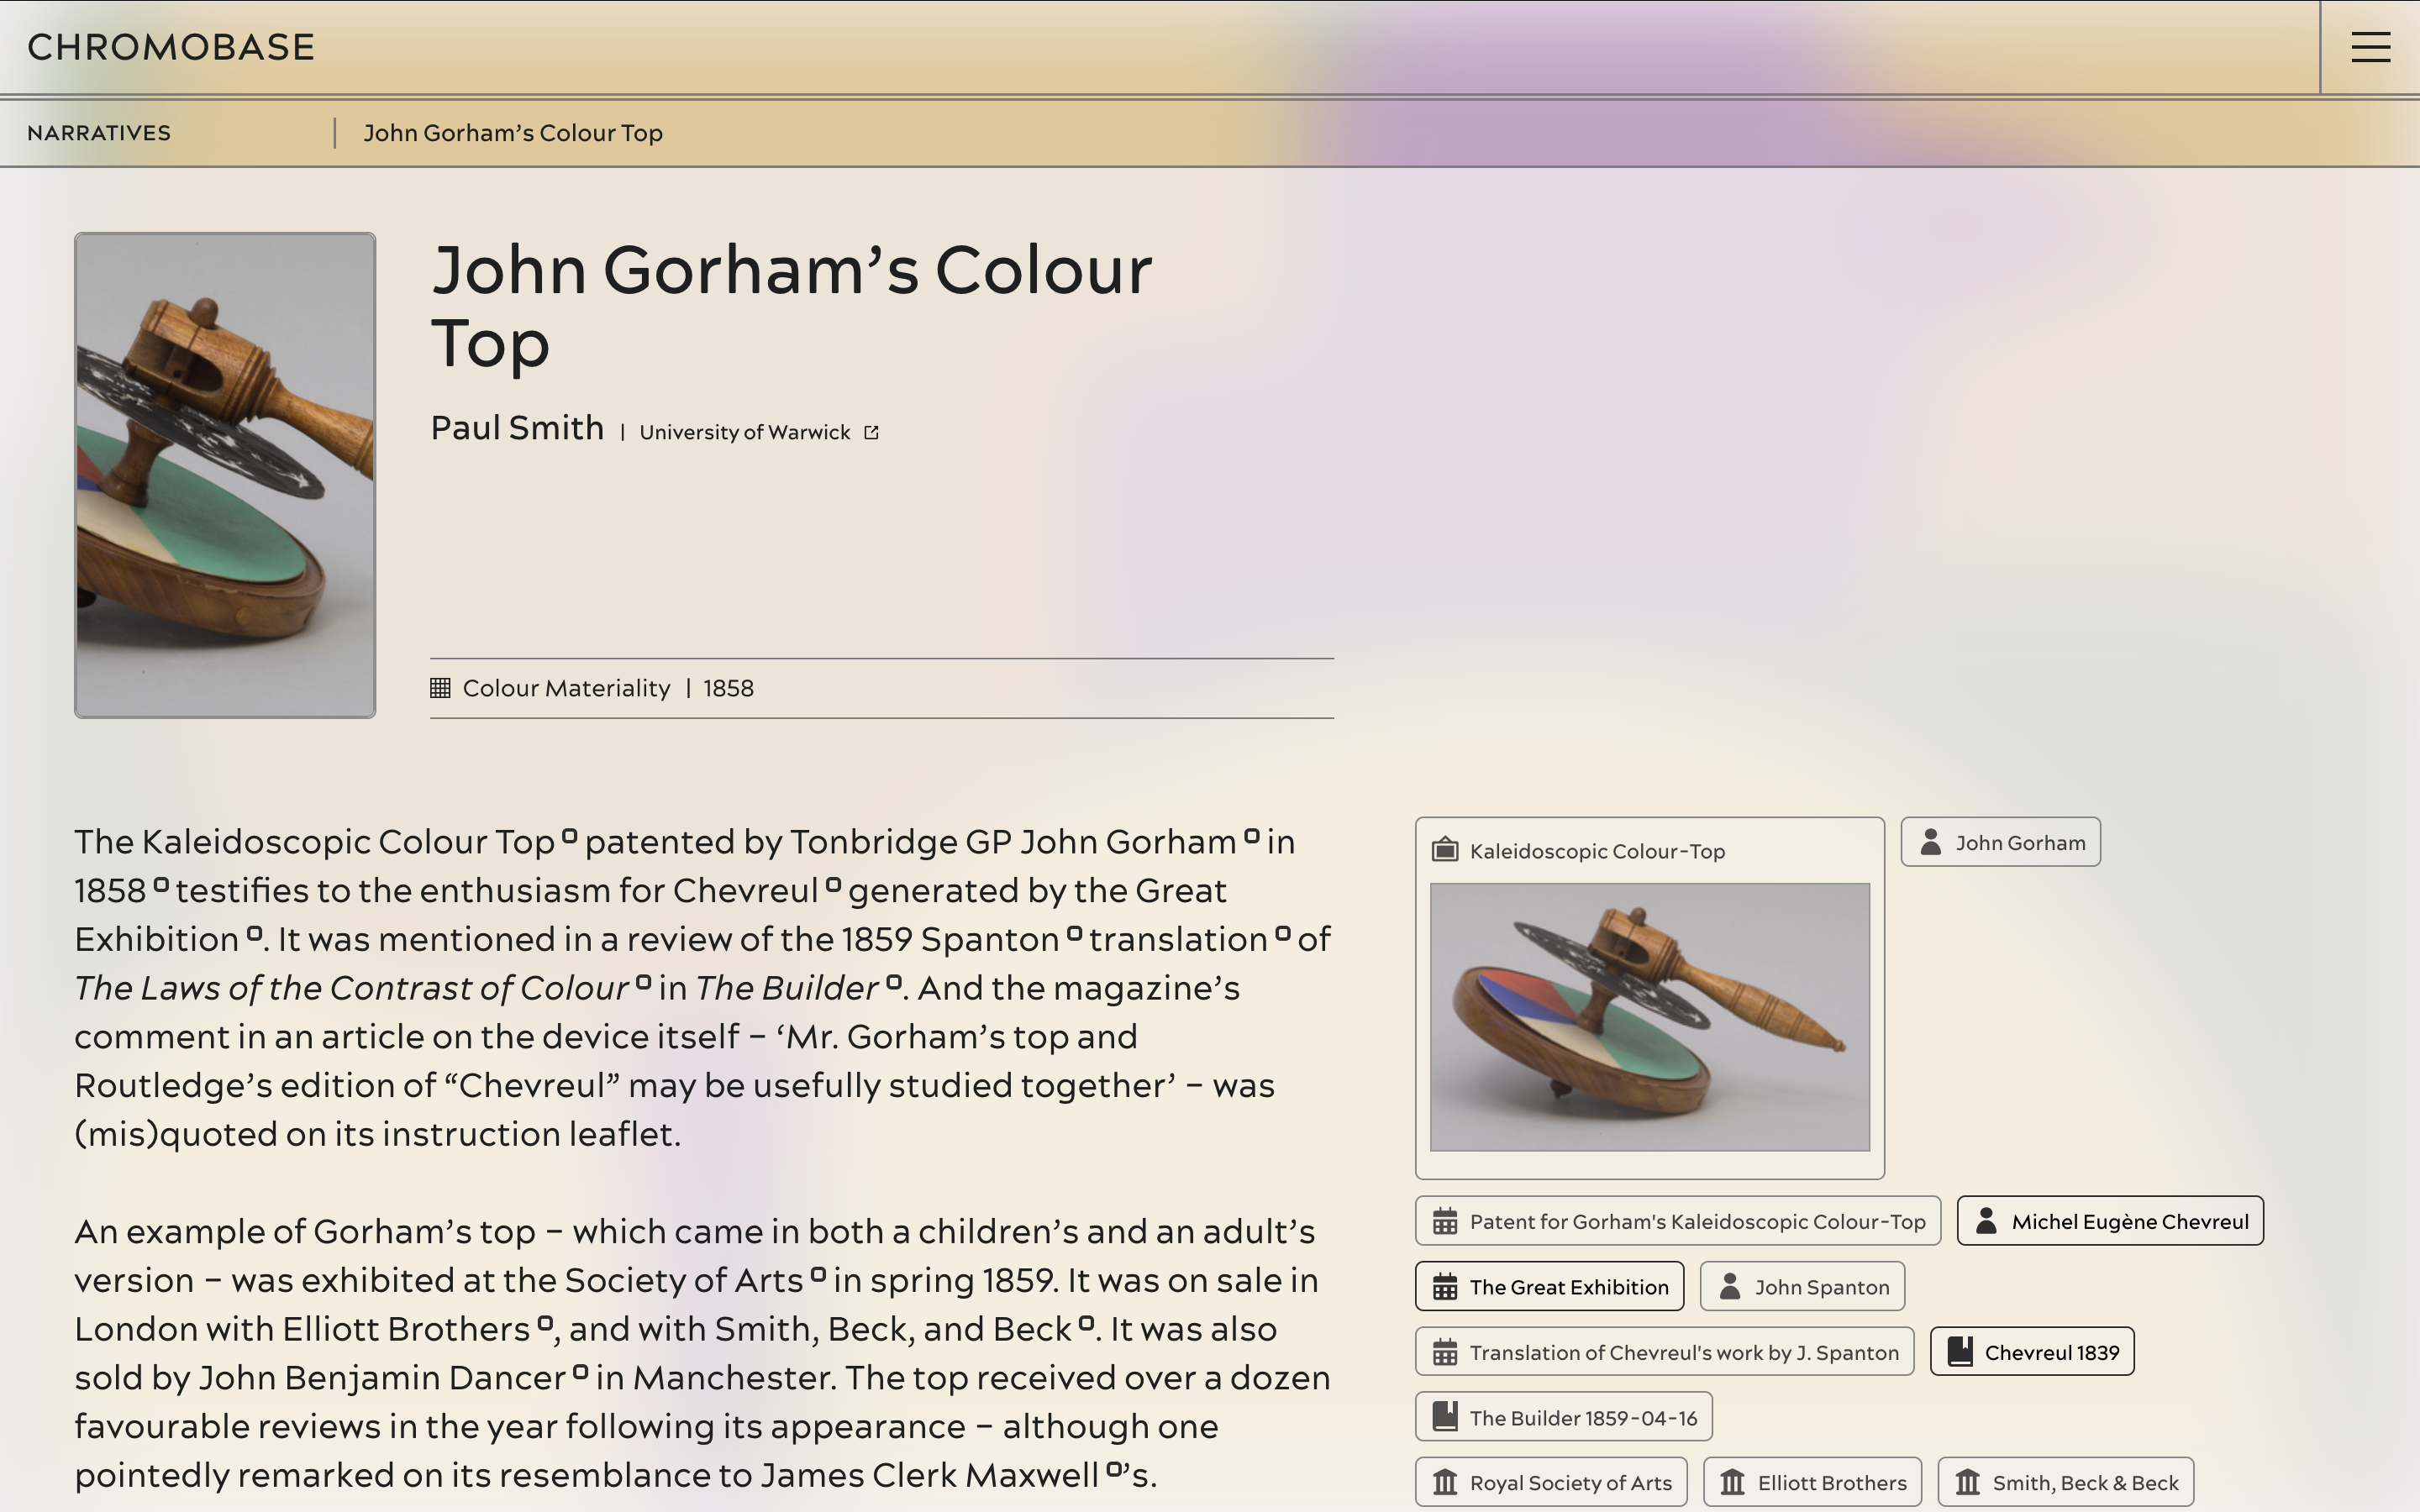Open the Smith, Beck & Beck tag

click(x=2065, y=1482)
